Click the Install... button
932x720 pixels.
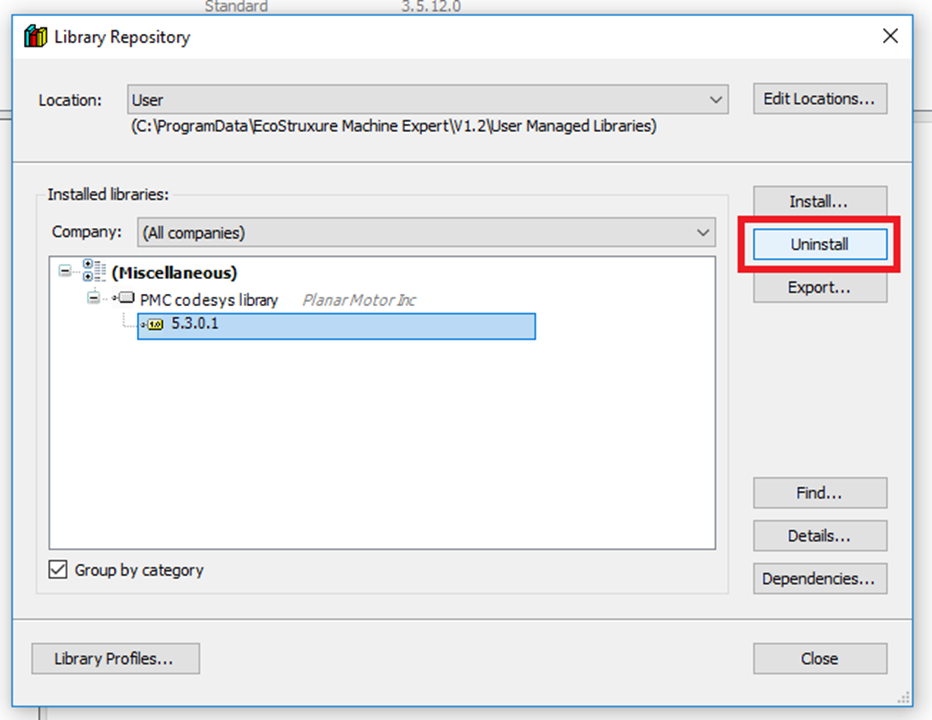819,202
